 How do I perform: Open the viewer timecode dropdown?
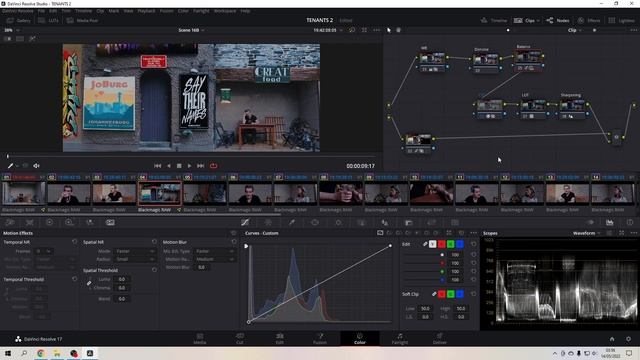(x=328, y=30)
